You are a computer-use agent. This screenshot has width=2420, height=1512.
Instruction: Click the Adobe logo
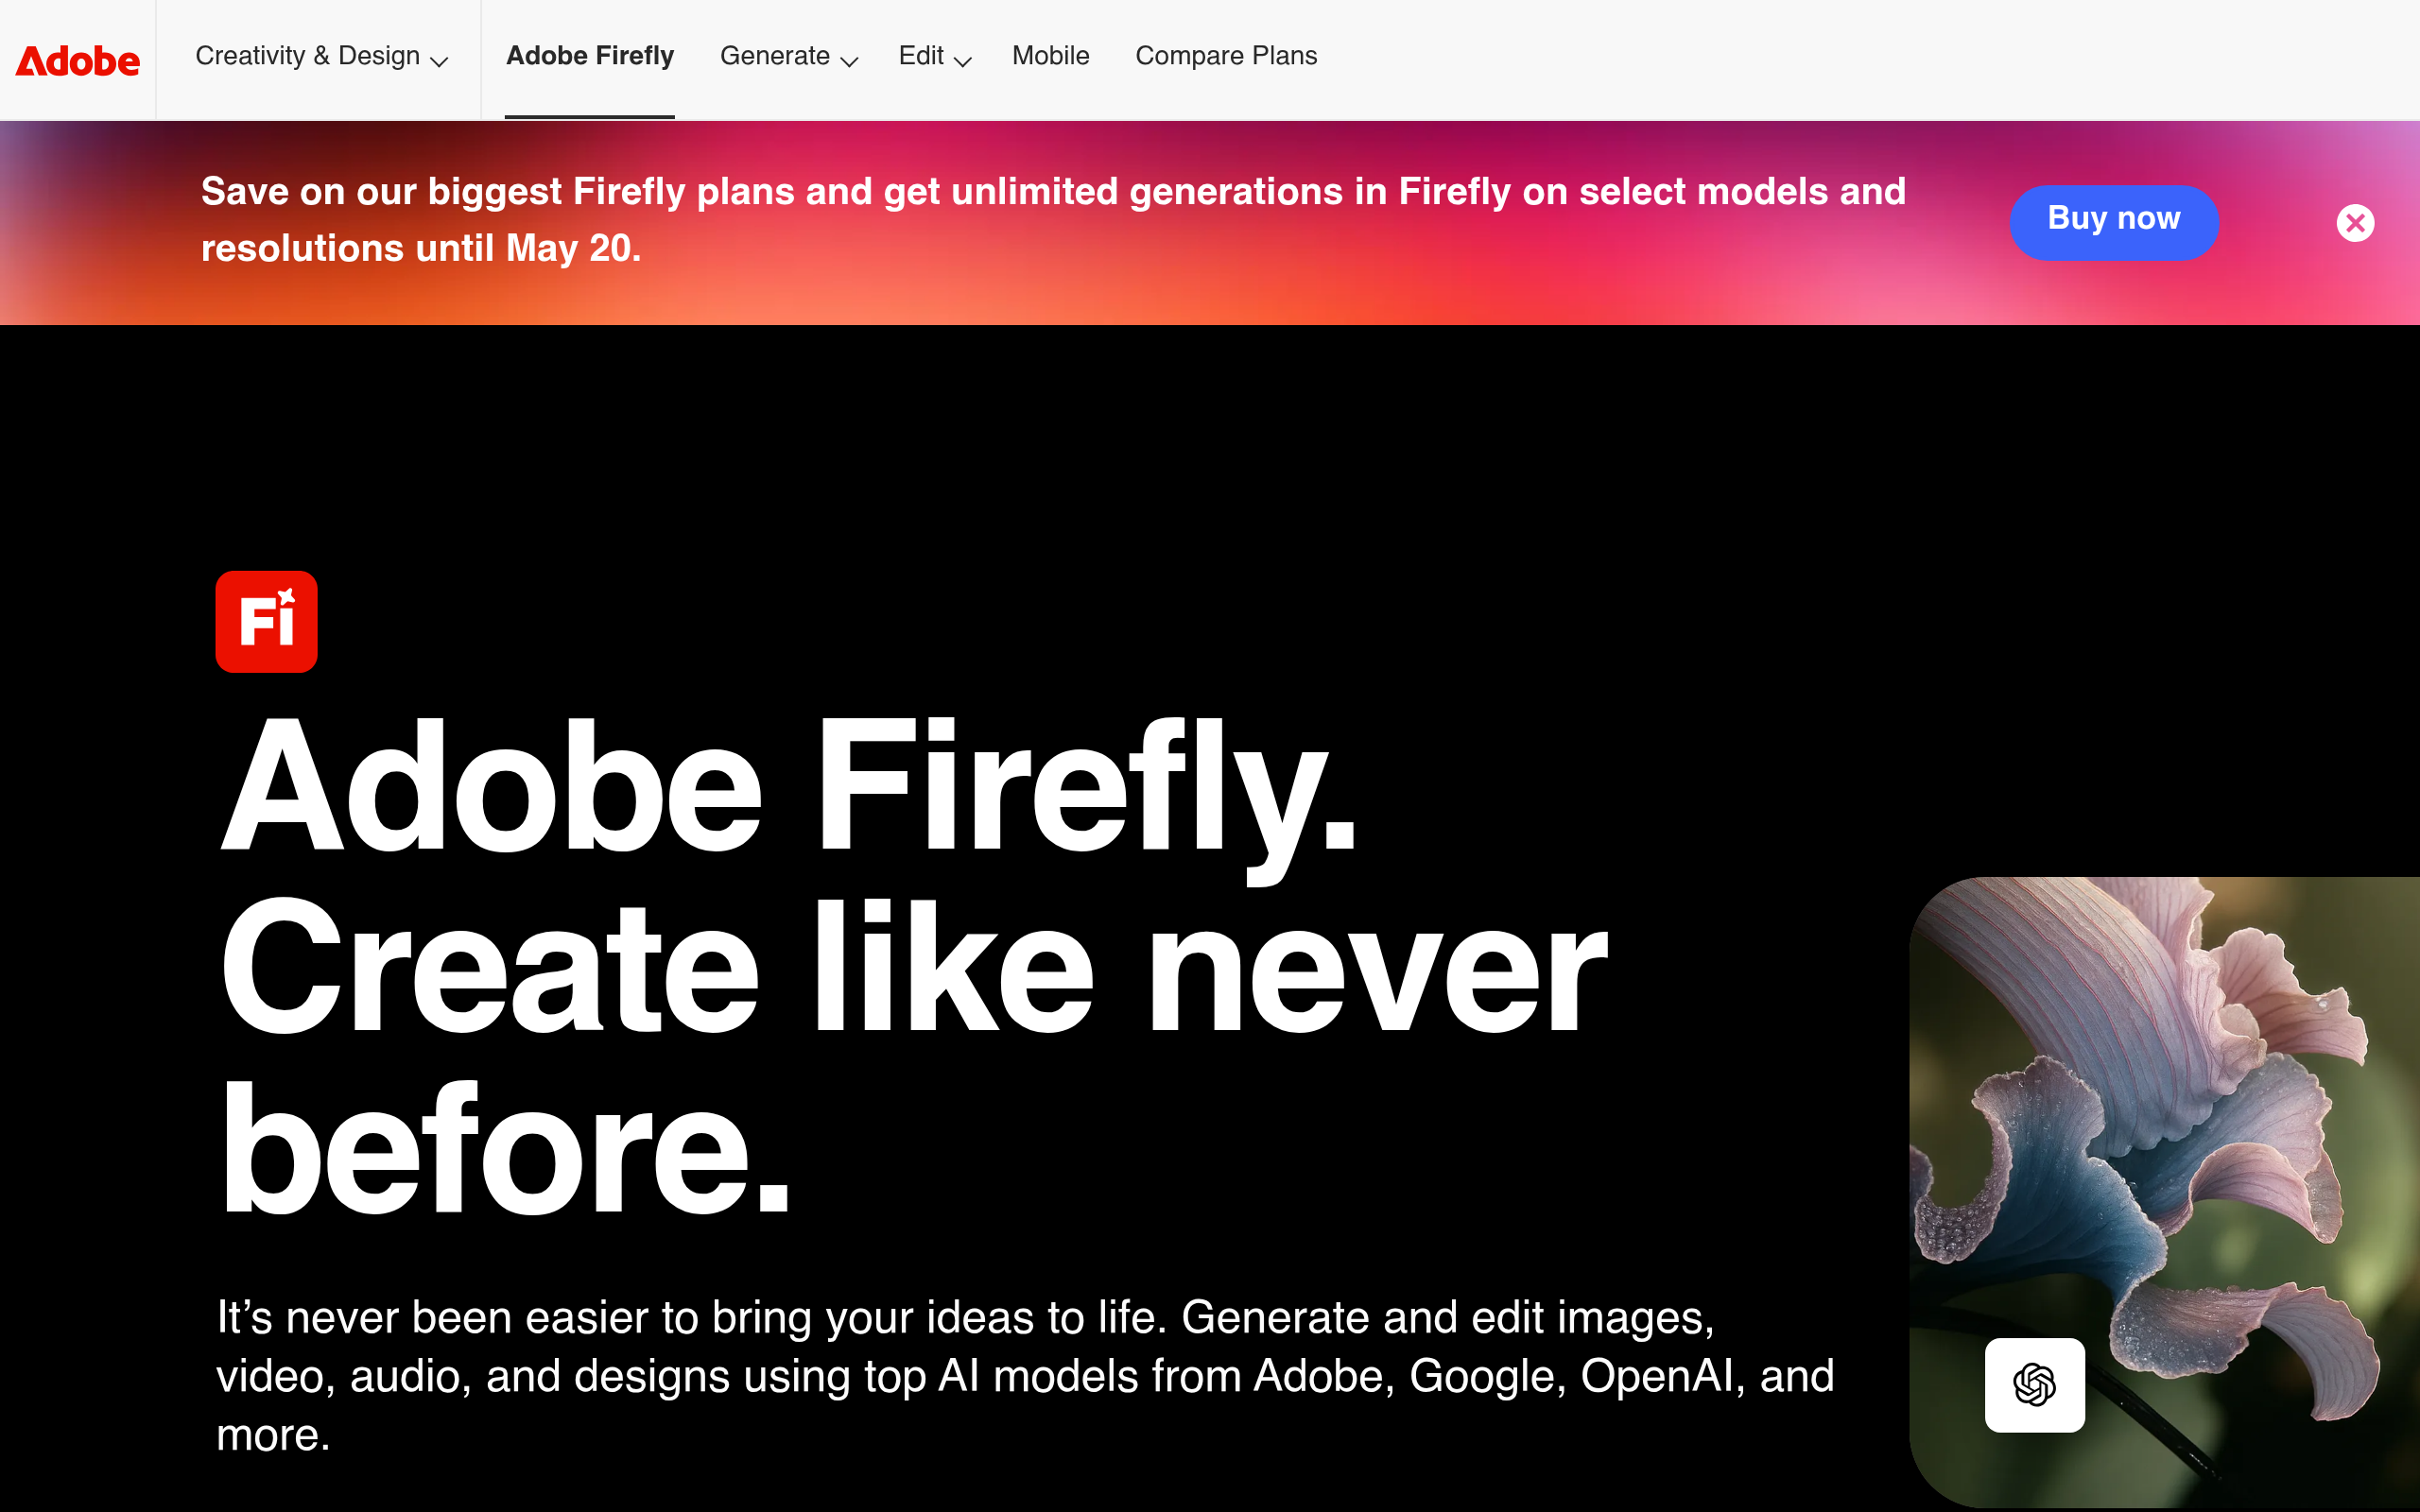coord(78,61)
